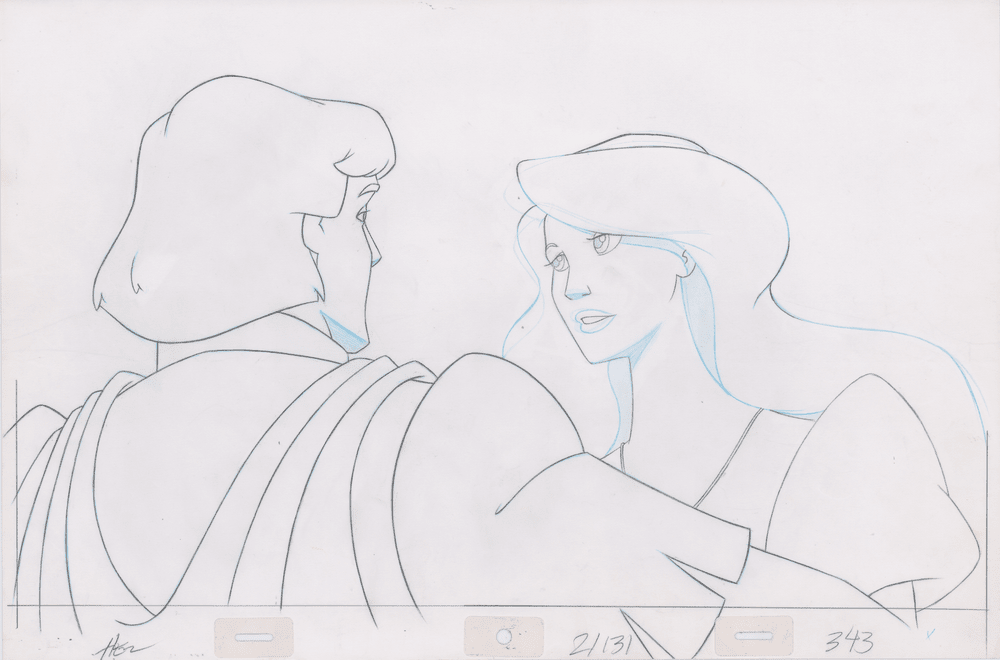Click the handwritten scene number "2/131"

point(599,643)
